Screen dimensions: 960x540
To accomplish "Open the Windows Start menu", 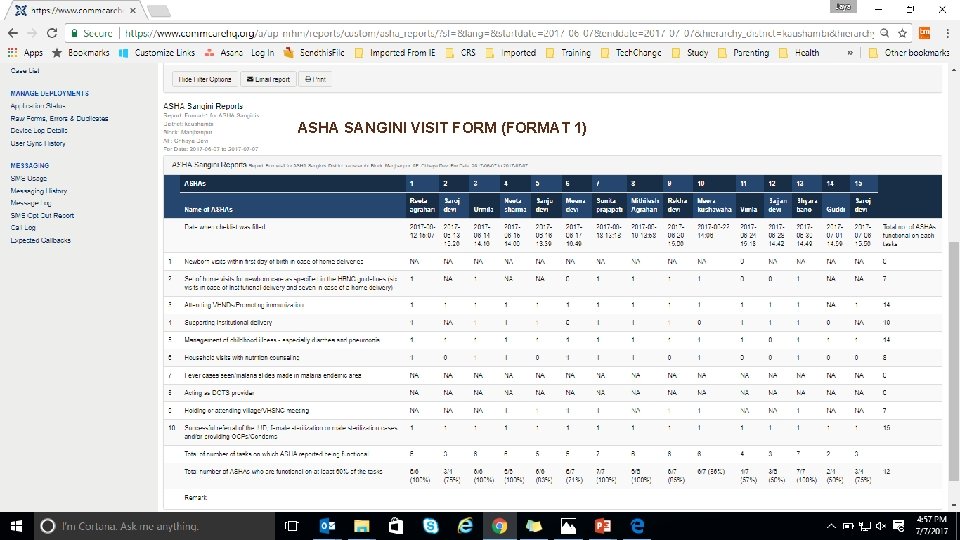I will (x=17, y=526).
